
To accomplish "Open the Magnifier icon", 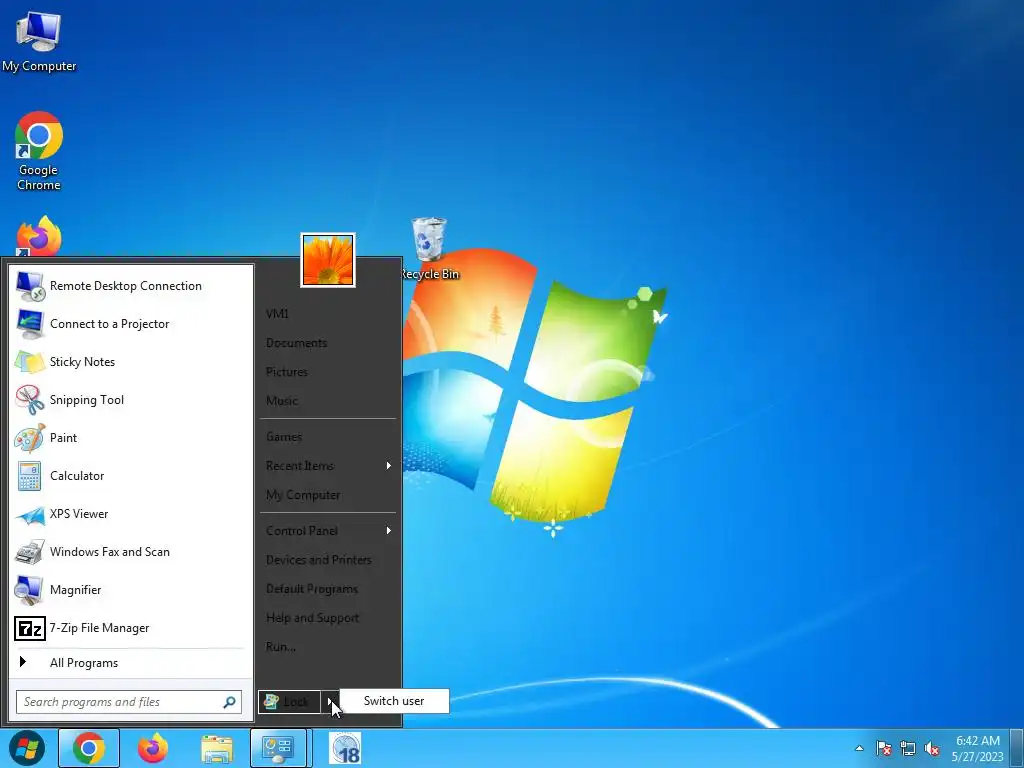I will point(30,590).
